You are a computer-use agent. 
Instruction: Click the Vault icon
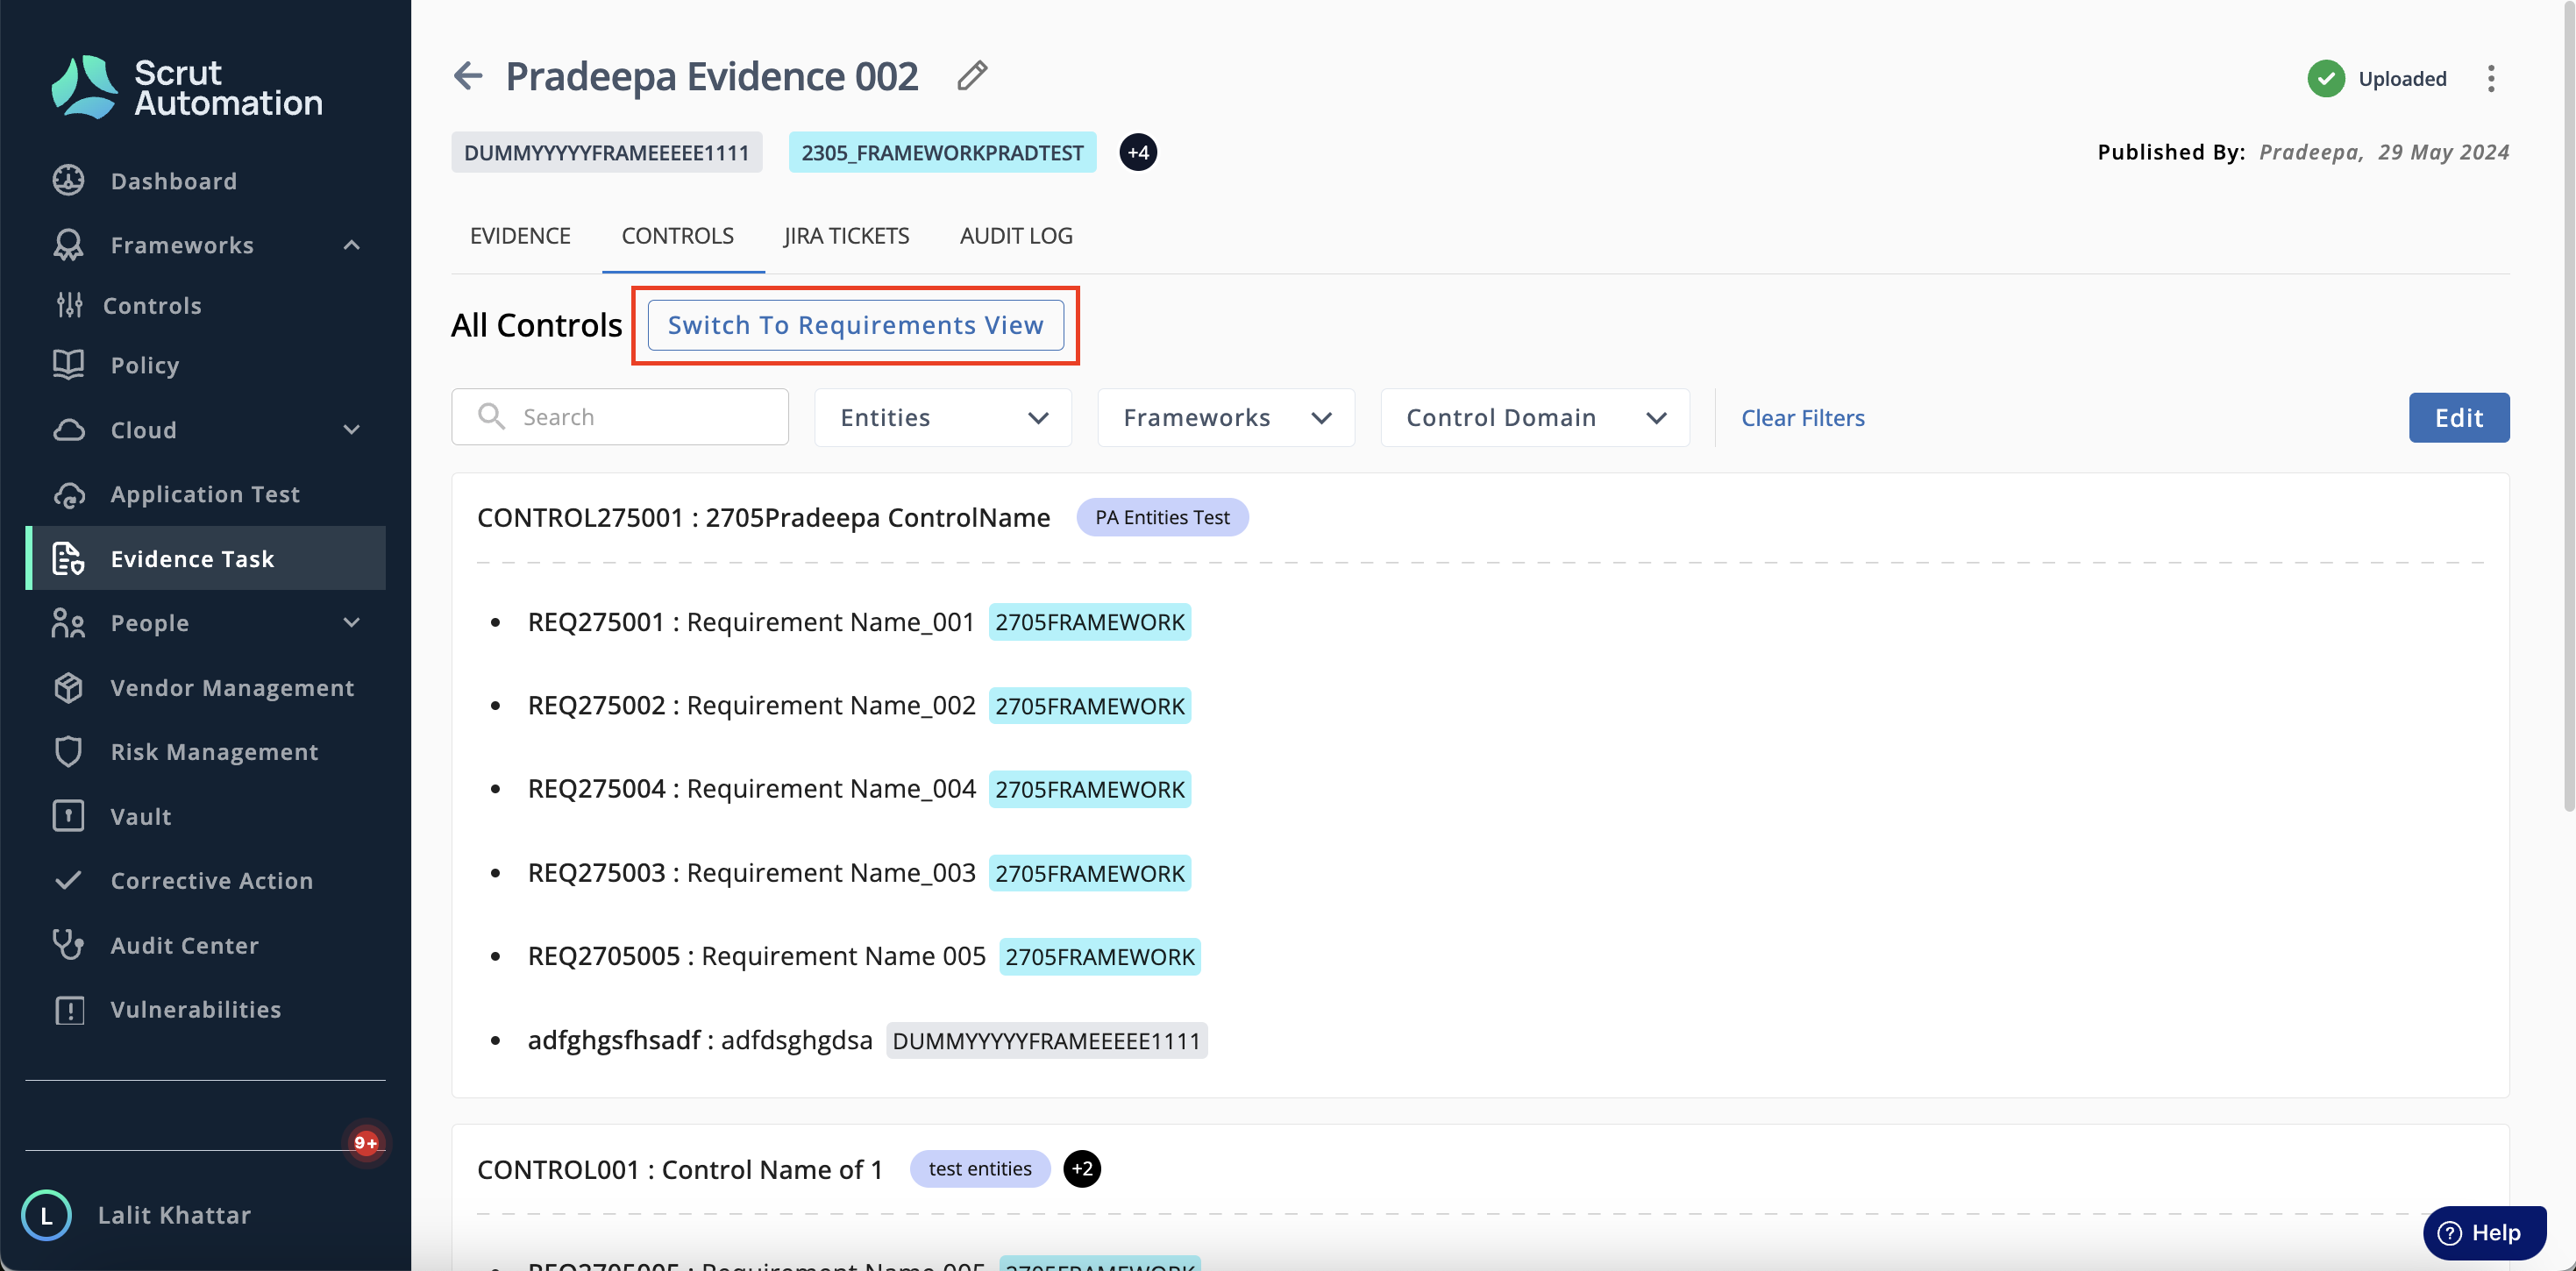tap(68, 816)
